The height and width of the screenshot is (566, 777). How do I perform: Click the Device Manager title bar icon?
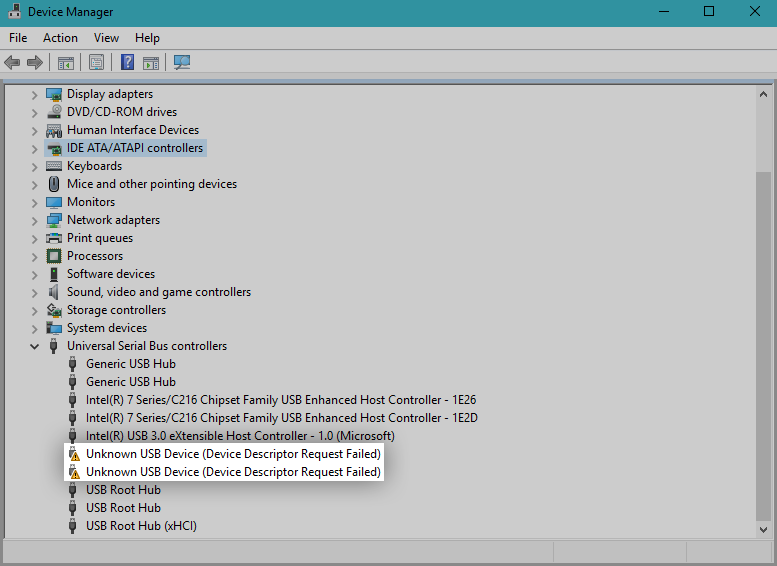(x=15, y=11)
